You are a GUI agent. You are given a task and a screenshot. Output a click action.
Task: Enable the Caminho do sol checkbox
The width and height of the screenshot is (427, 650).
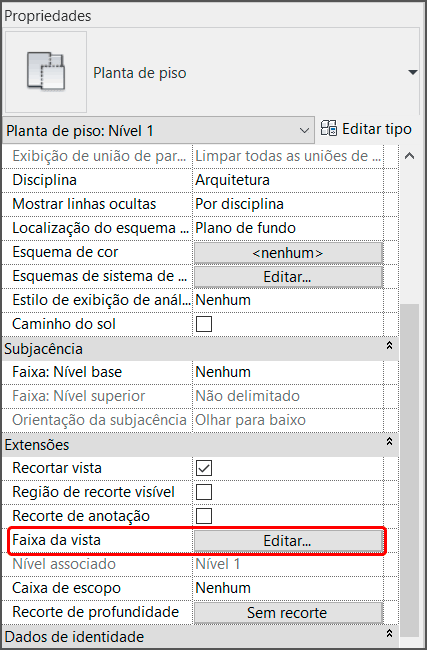point(204,324)
